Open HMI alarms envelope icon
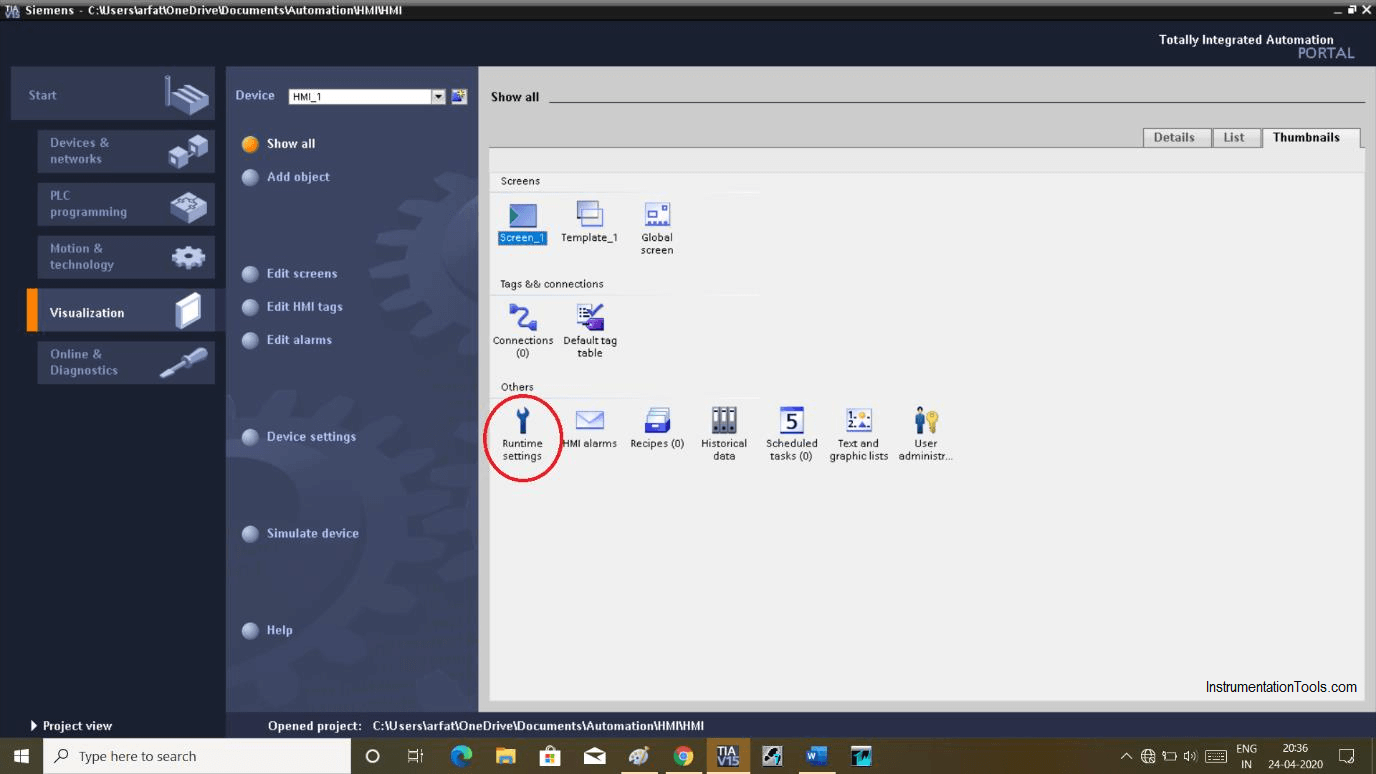Screen dimensions: 1376x774 pyautogui.click(x=590, y=428)
